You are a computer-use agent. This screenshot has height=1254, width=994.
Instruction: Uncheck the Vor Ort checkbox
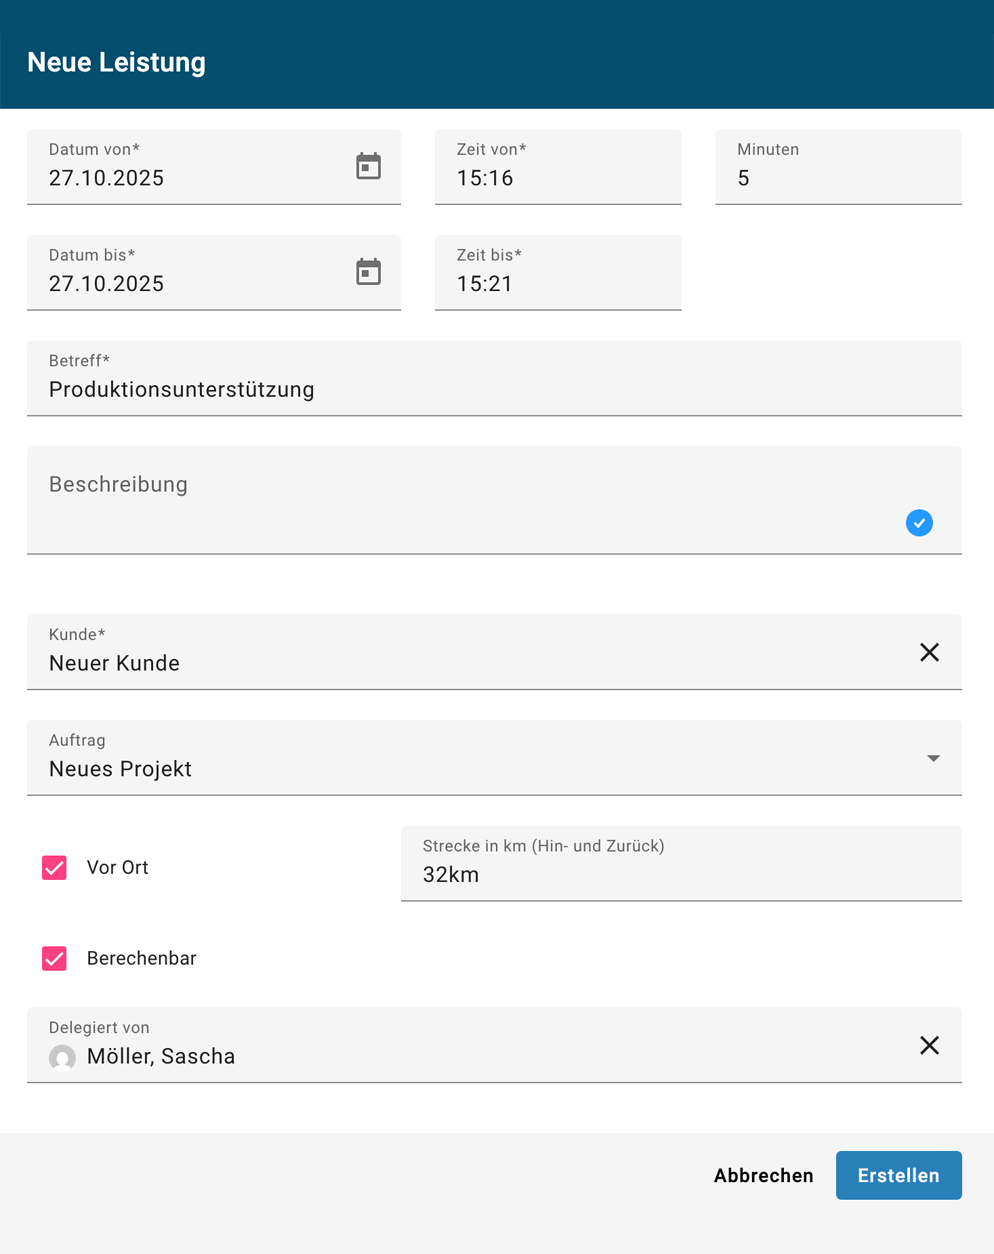pyautogui.click(x=54, y=868)
